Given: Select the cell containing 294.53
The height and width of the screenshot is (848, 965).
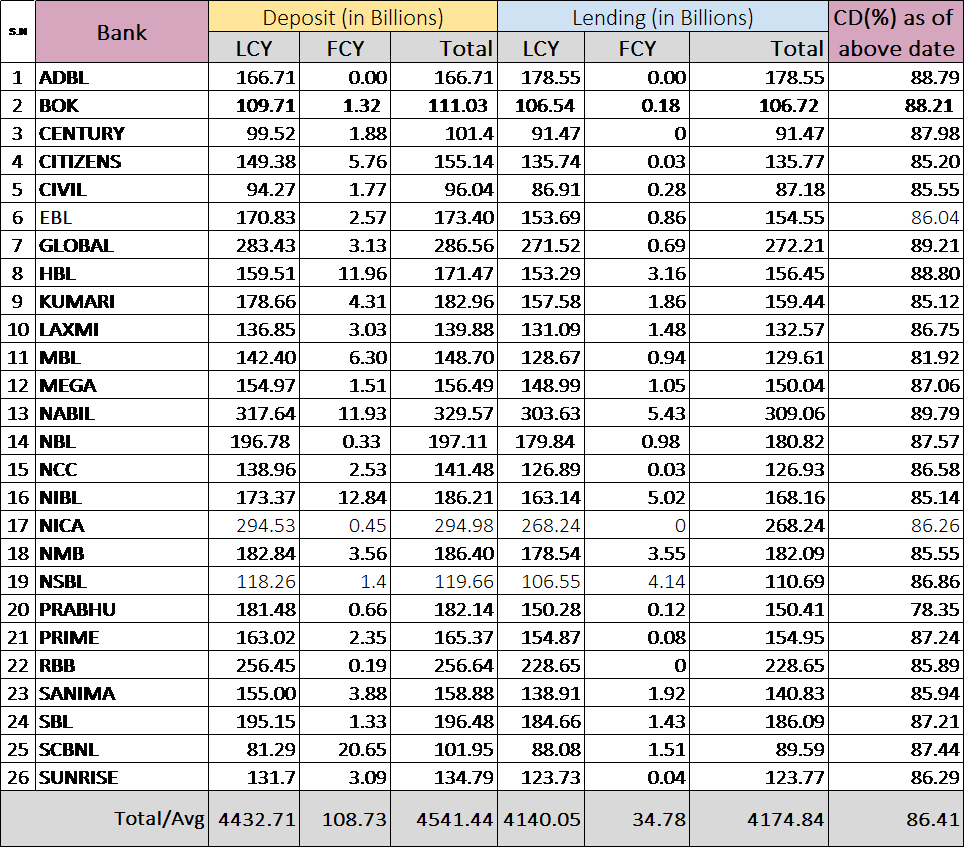Looking at the screenshot, I should 254,526.
